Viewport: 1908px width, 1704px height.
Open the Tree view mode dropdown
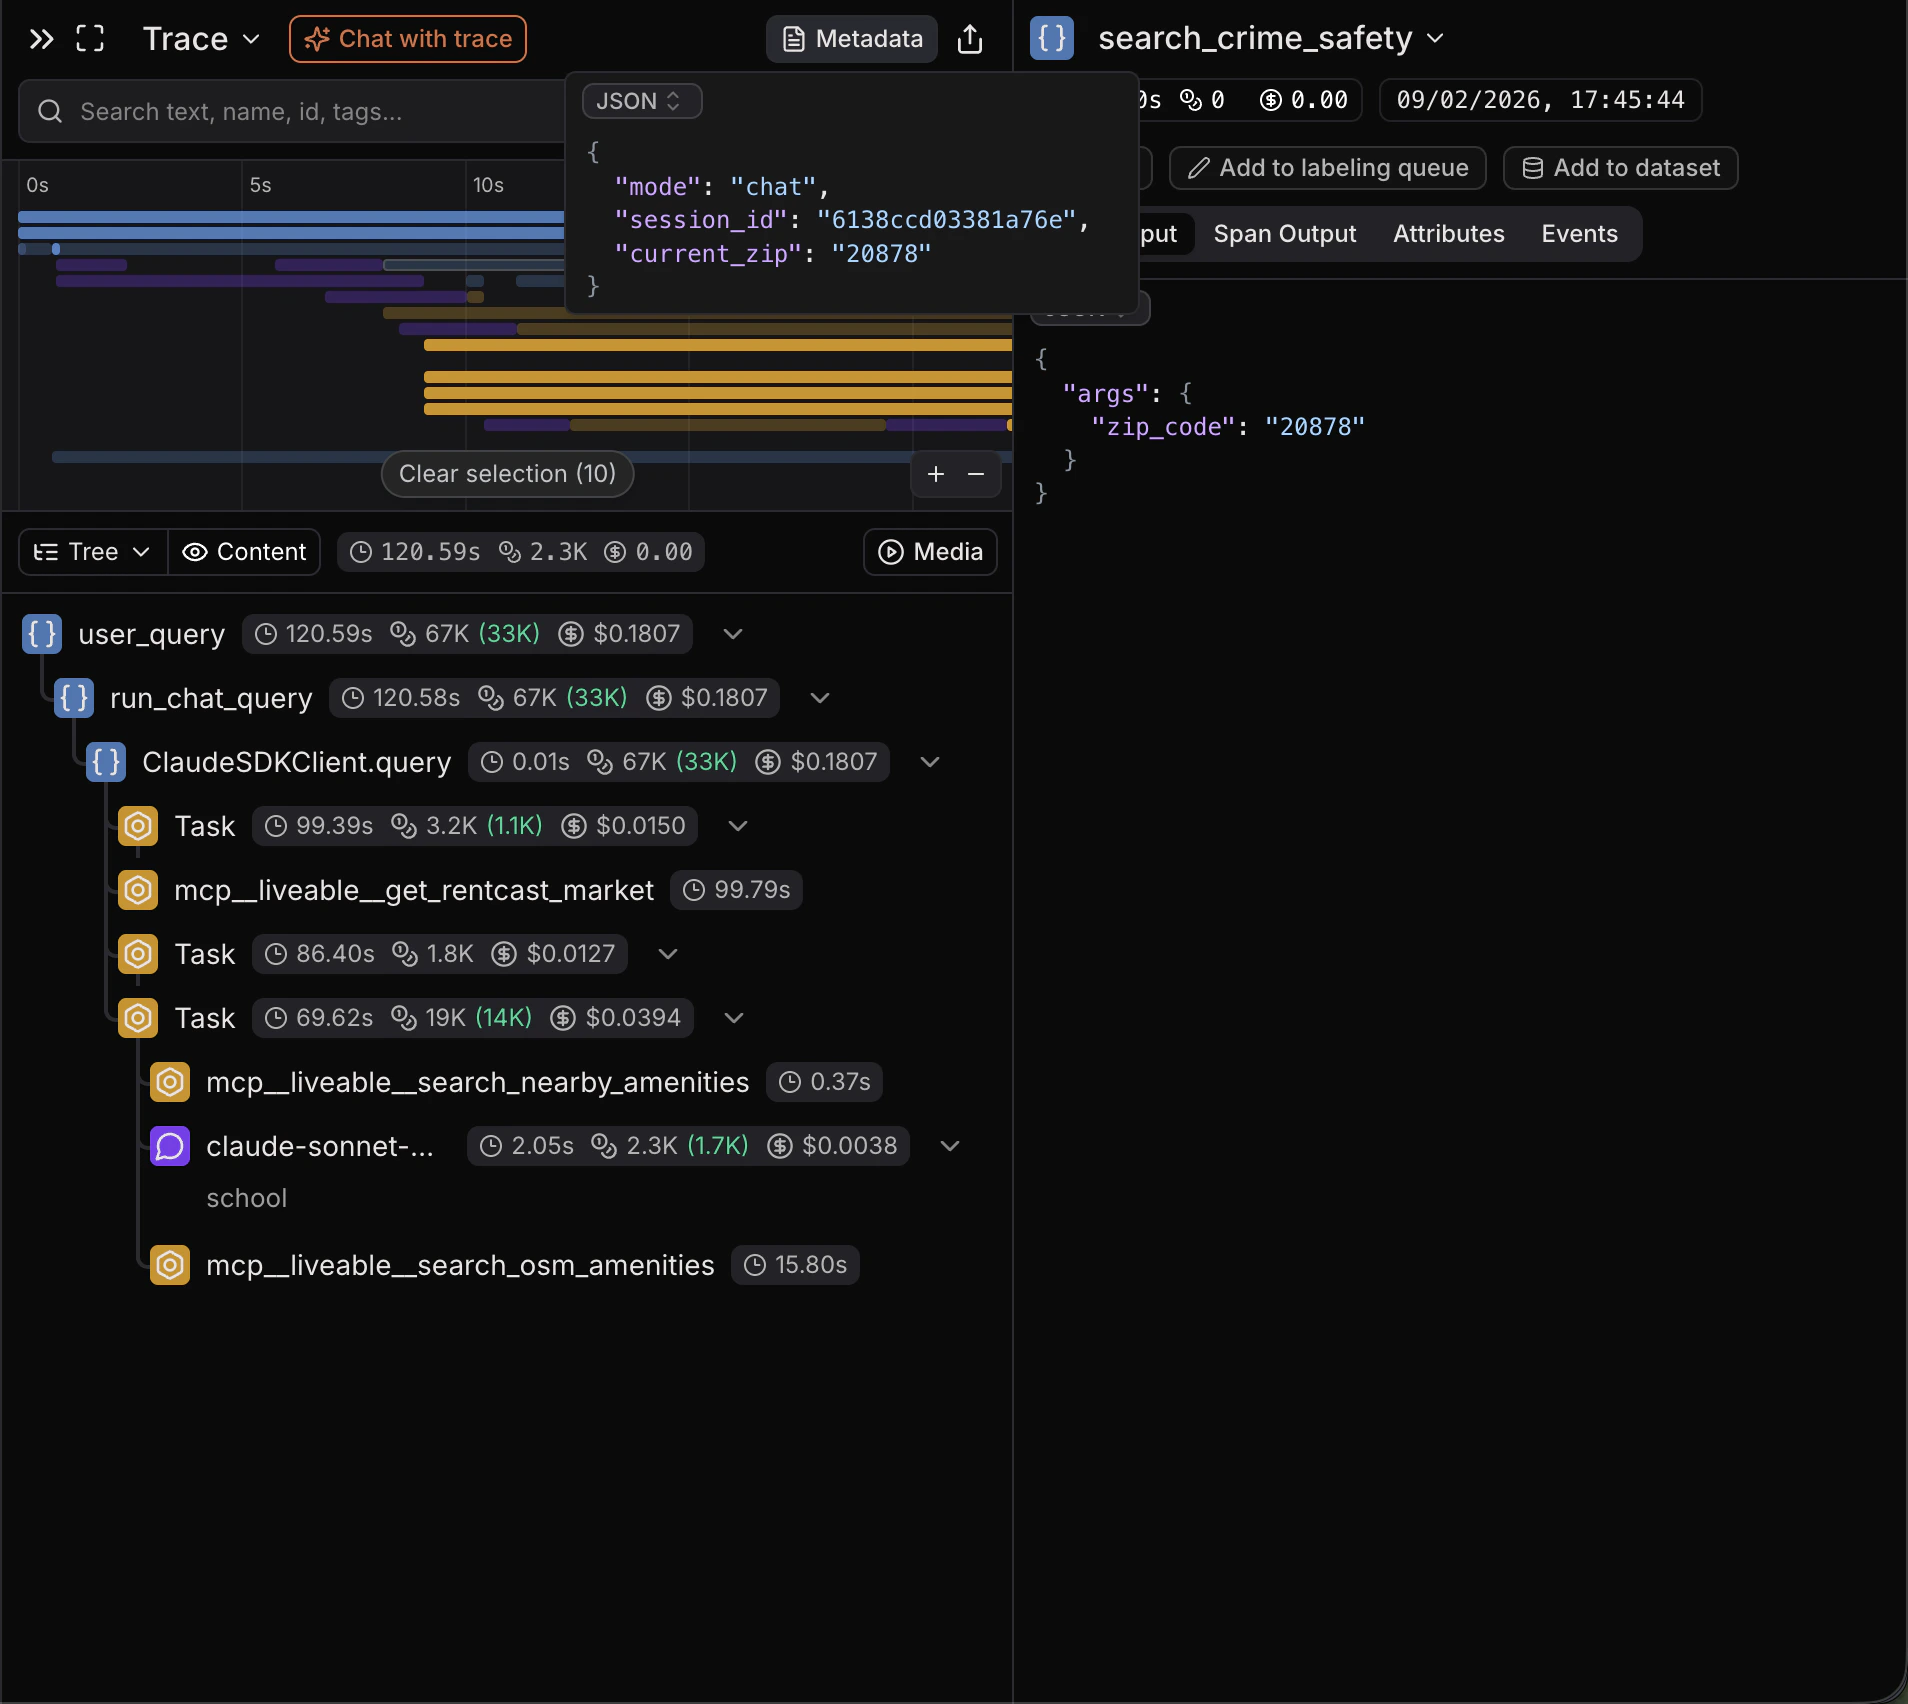tap(91, 551)
